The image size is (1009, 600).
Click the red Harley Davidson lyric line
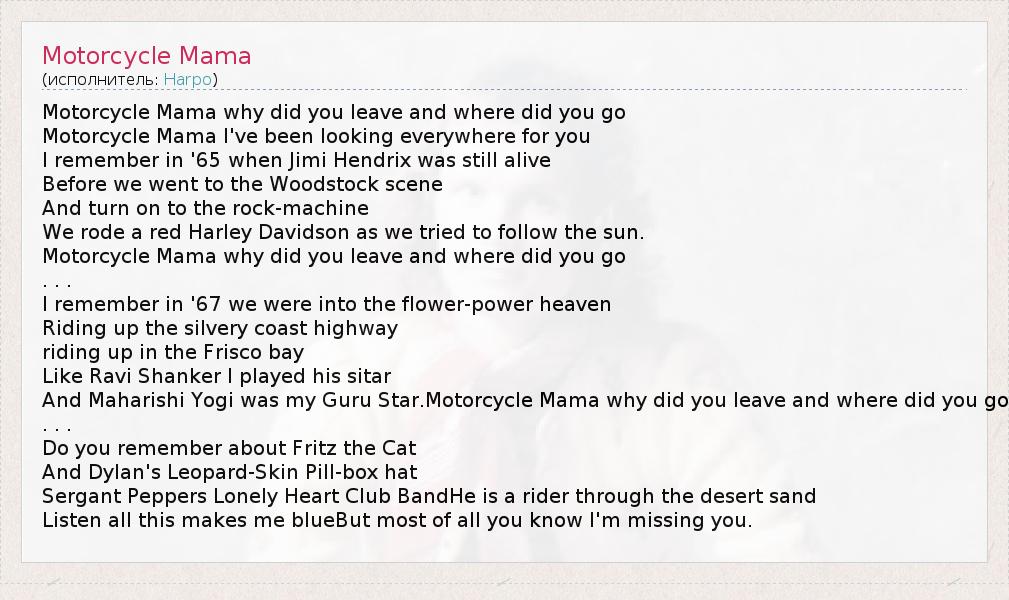[x=343, y=232]
